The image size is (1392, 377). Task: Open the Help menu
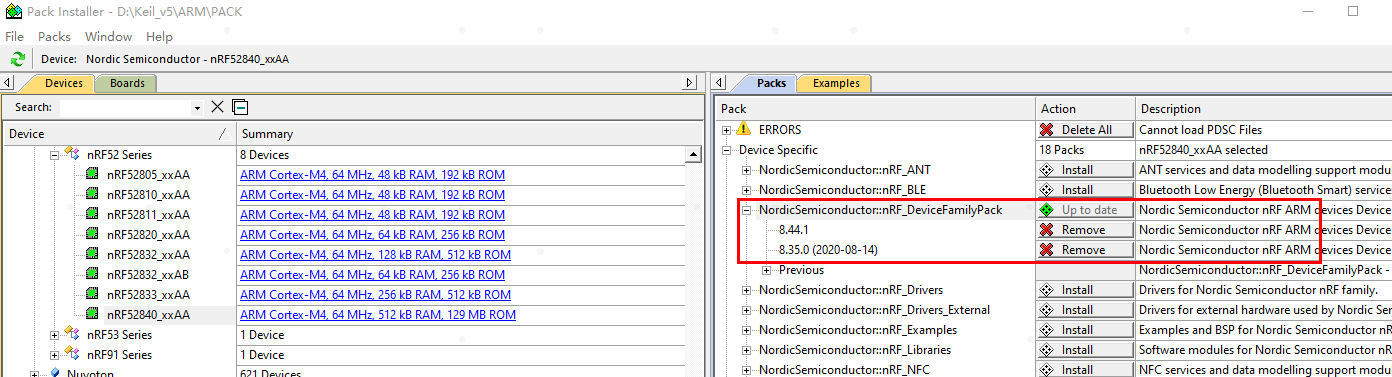159,36
